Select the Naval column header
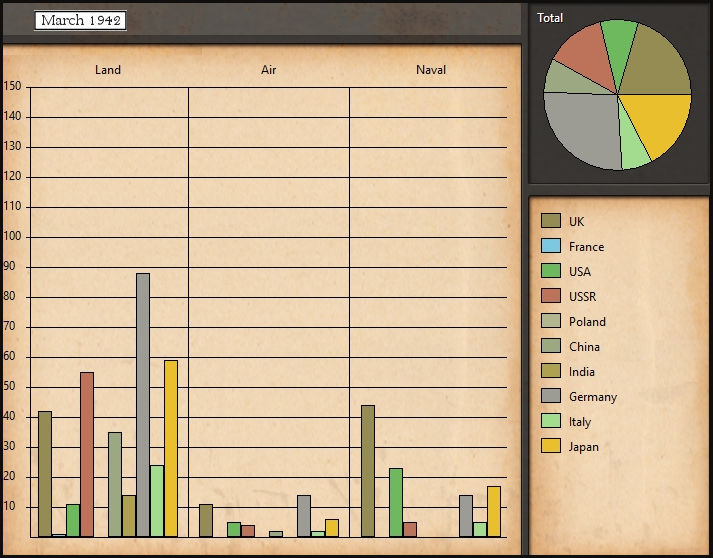Image resolution: width=713 pixels, height=558 pixels. [x=431, y=69]
